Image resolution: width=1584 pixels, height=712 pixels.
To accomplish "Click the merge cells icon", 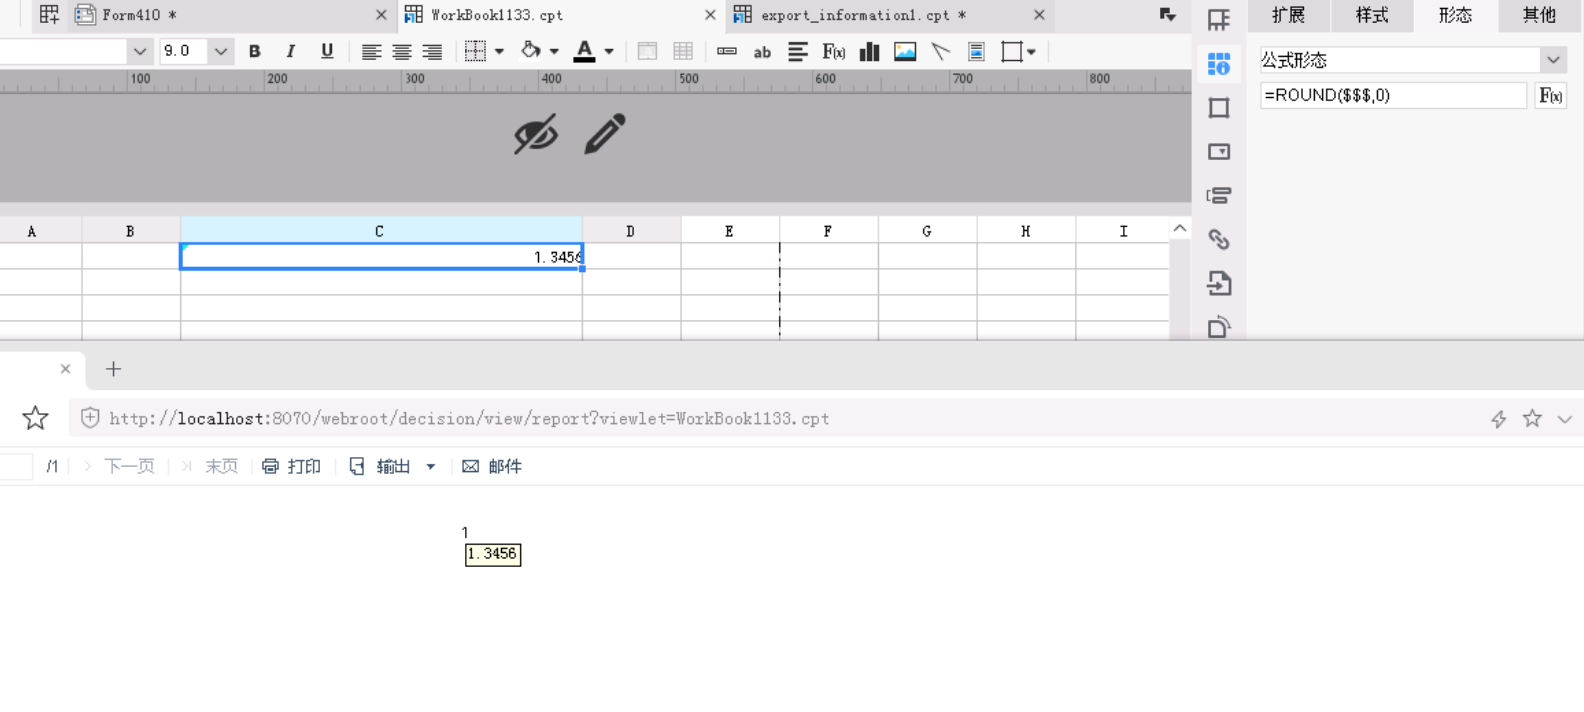I will (x=647, y=51).
